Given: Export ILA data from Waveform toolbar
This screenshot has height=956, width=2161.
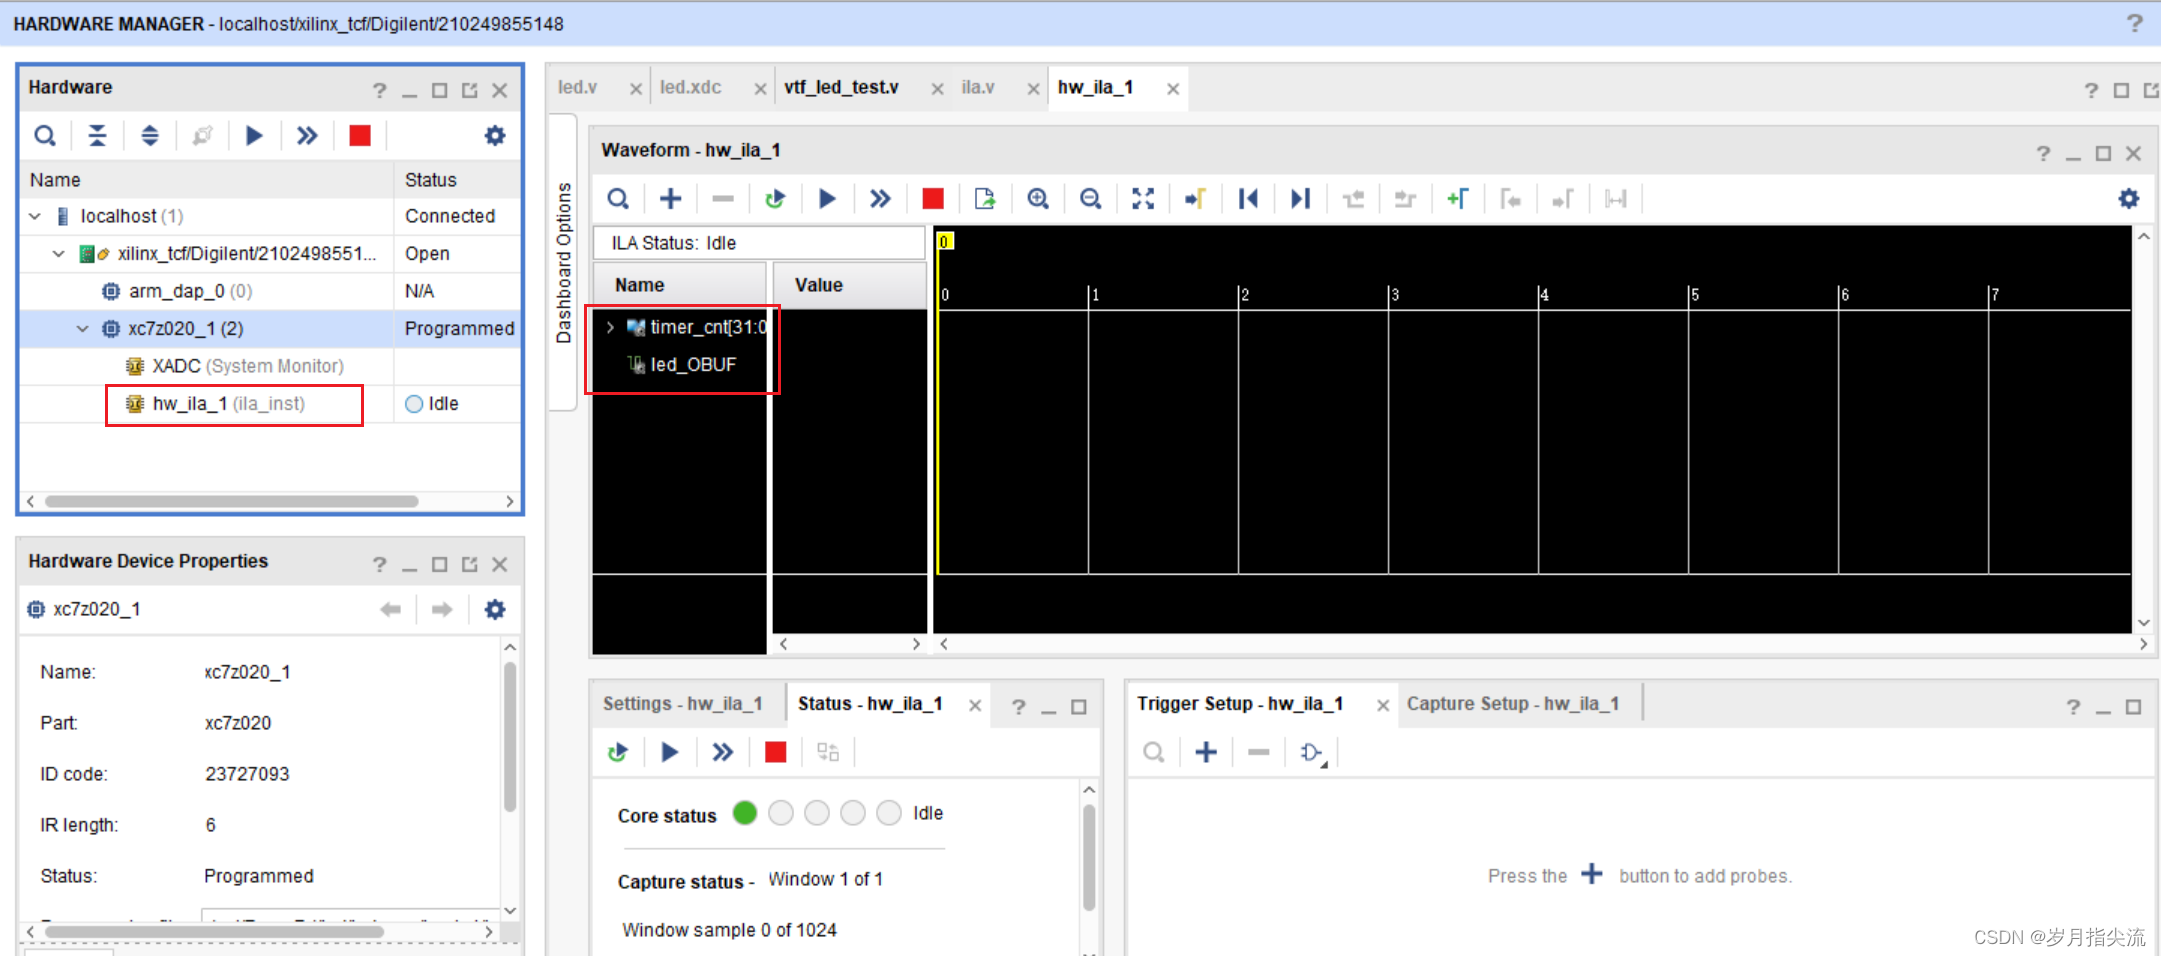Looking at the screenshot, I should coord(985,199).
